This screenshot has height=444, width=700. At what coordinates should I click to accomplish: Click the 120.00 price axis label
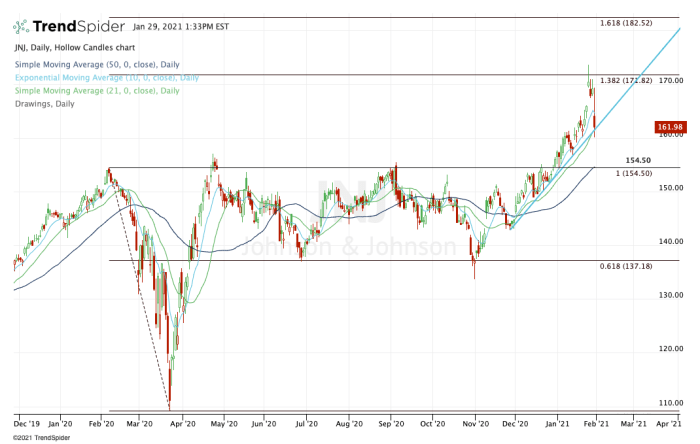(x=671, y=349)
